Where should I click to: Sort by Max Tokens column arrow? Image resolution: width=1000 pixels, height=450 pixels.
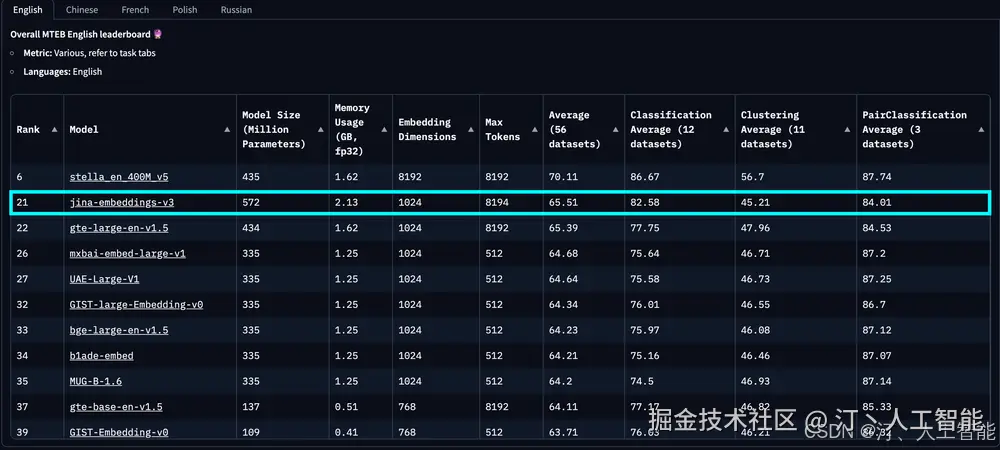[x=534, y=129]
